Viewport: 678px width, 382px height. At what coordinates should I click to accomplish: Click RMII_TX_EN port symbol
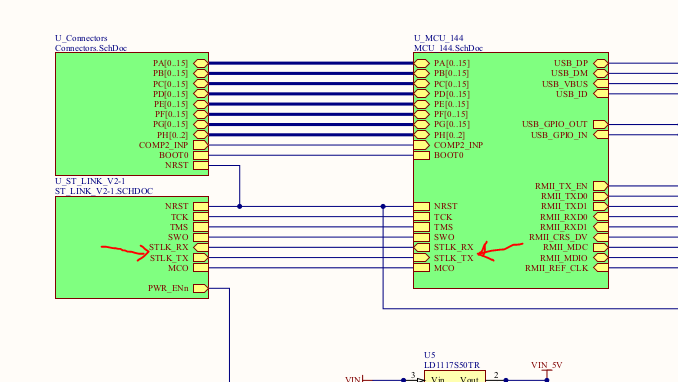pos(601,186)
